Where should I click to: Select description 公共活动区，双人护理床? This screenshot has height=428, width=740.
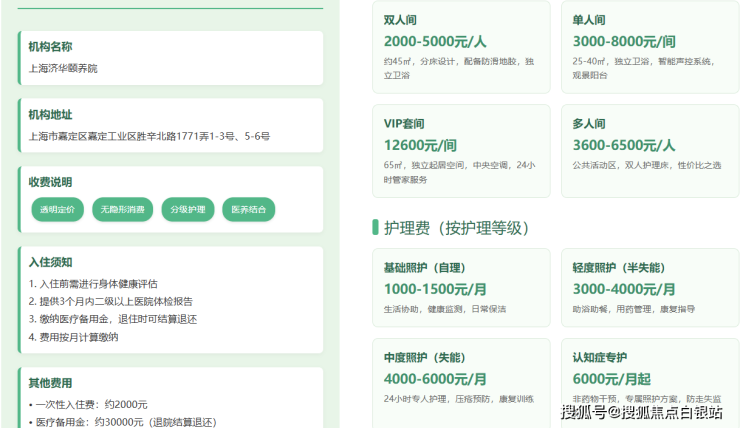(x=621, y=165)
